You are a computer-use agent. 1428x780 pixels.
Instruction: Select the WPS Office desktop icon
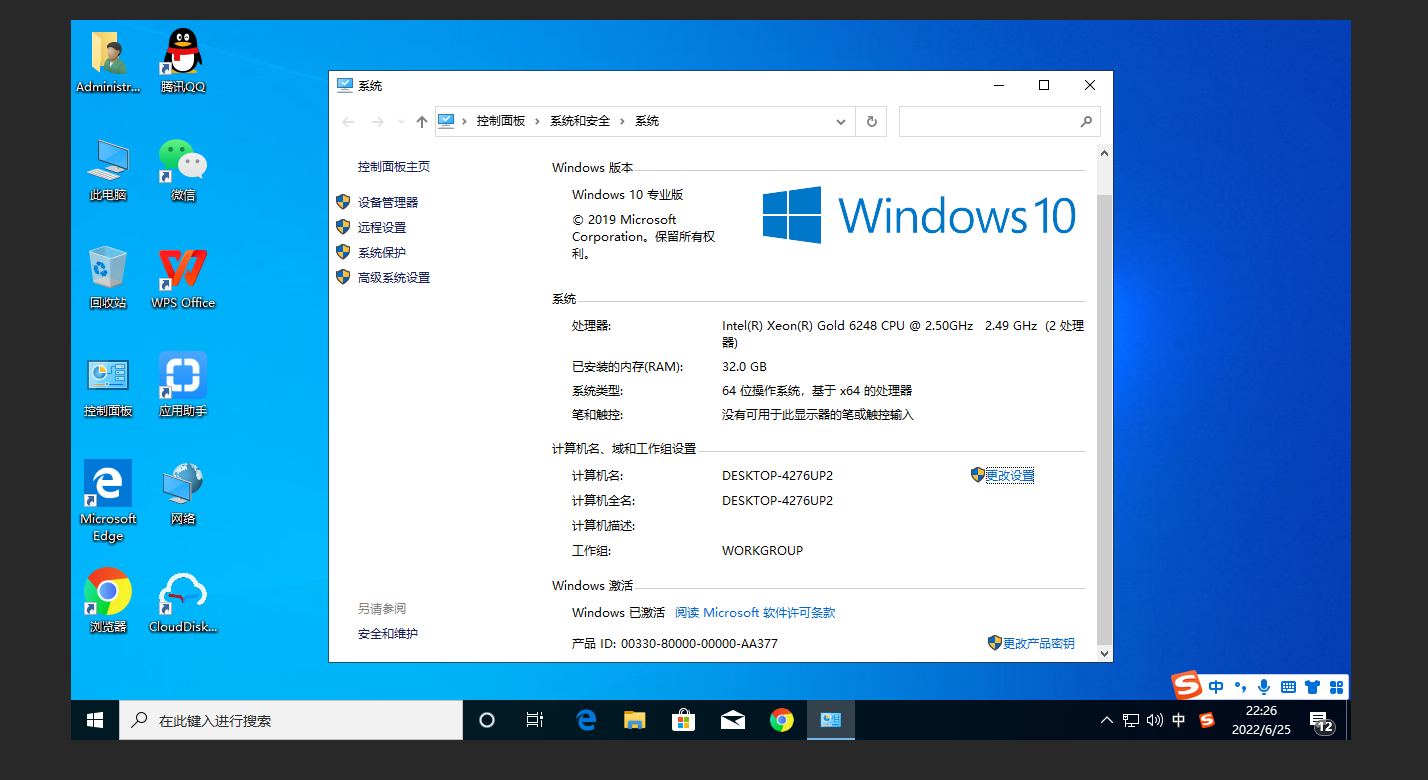coord(183,278)
